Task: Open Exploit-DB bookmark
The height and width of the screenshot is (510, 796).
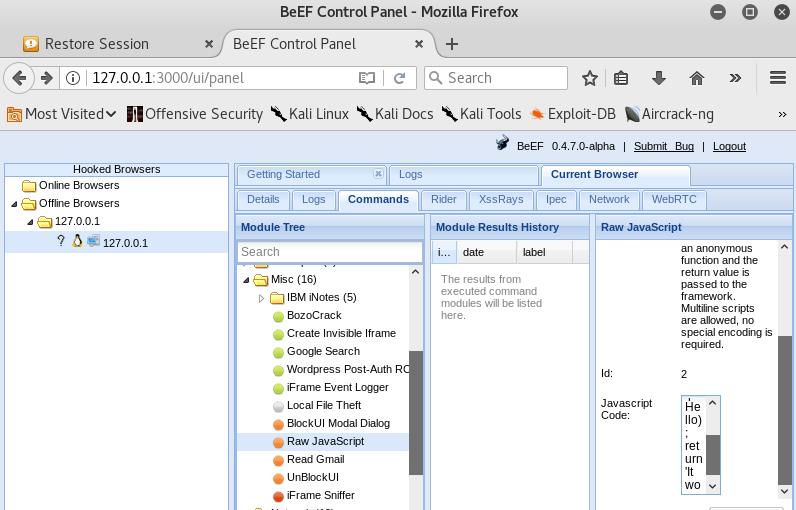Action: point(573,114)
